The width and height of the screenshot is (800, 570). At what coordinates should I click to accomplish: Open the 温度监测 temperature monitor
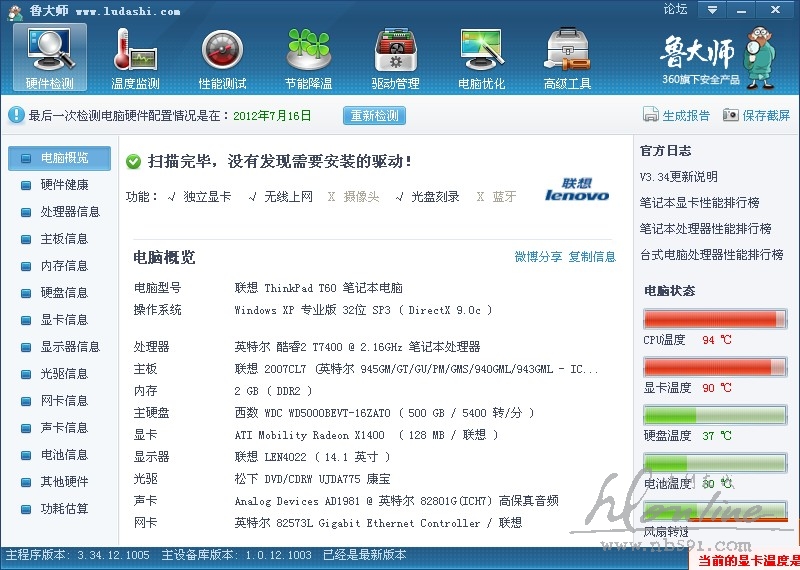tap(135, 58)
